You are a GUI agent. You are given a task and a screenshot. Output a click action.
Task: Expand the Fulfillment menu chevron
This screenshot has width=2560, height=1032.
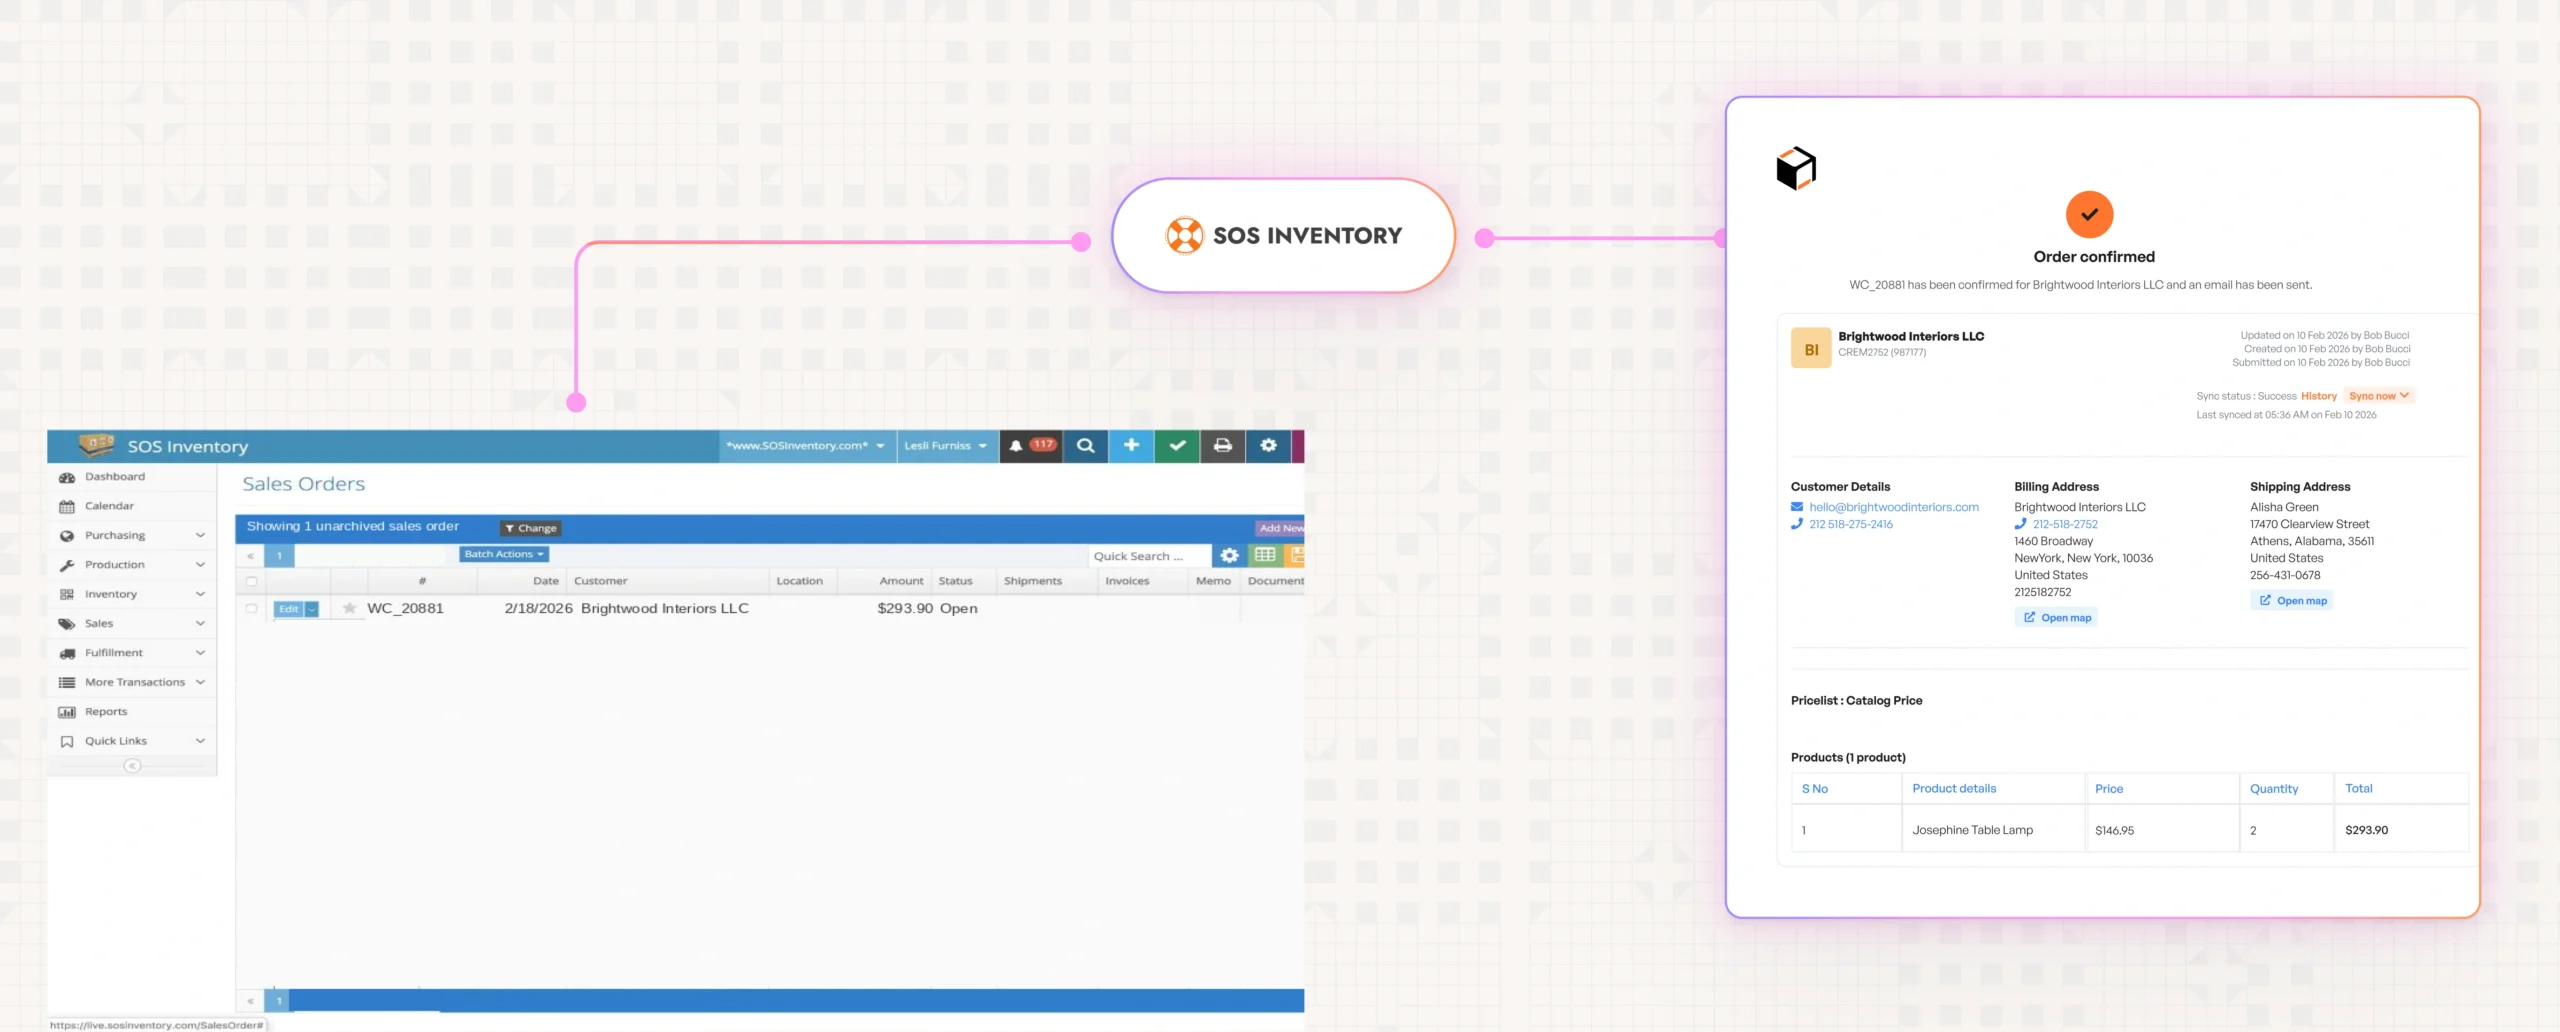coord(200,653)
